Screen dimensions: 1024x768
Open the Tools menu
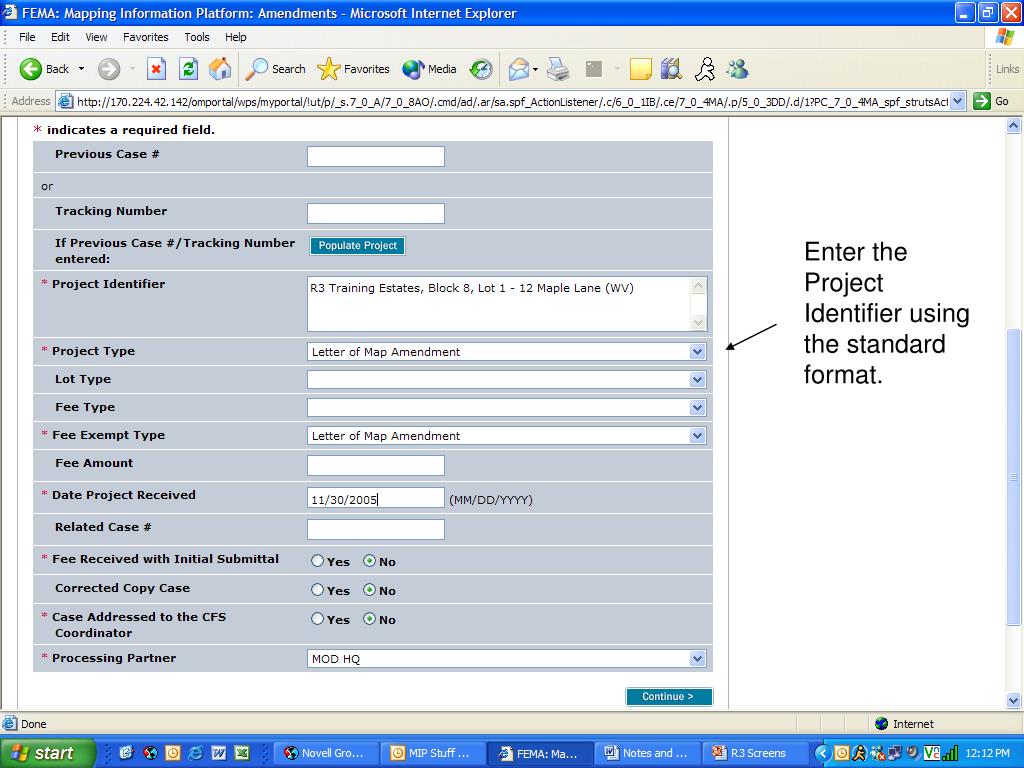point(197,37)
